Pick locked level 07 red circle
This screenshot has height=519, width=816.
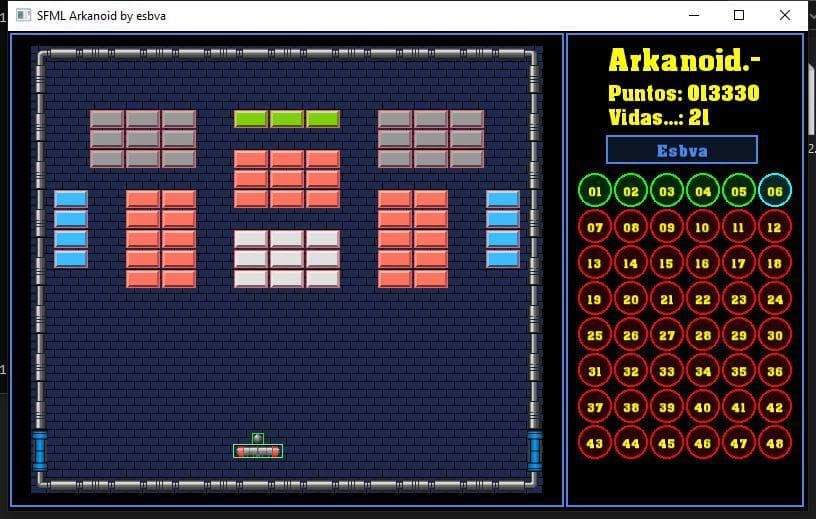594,227
